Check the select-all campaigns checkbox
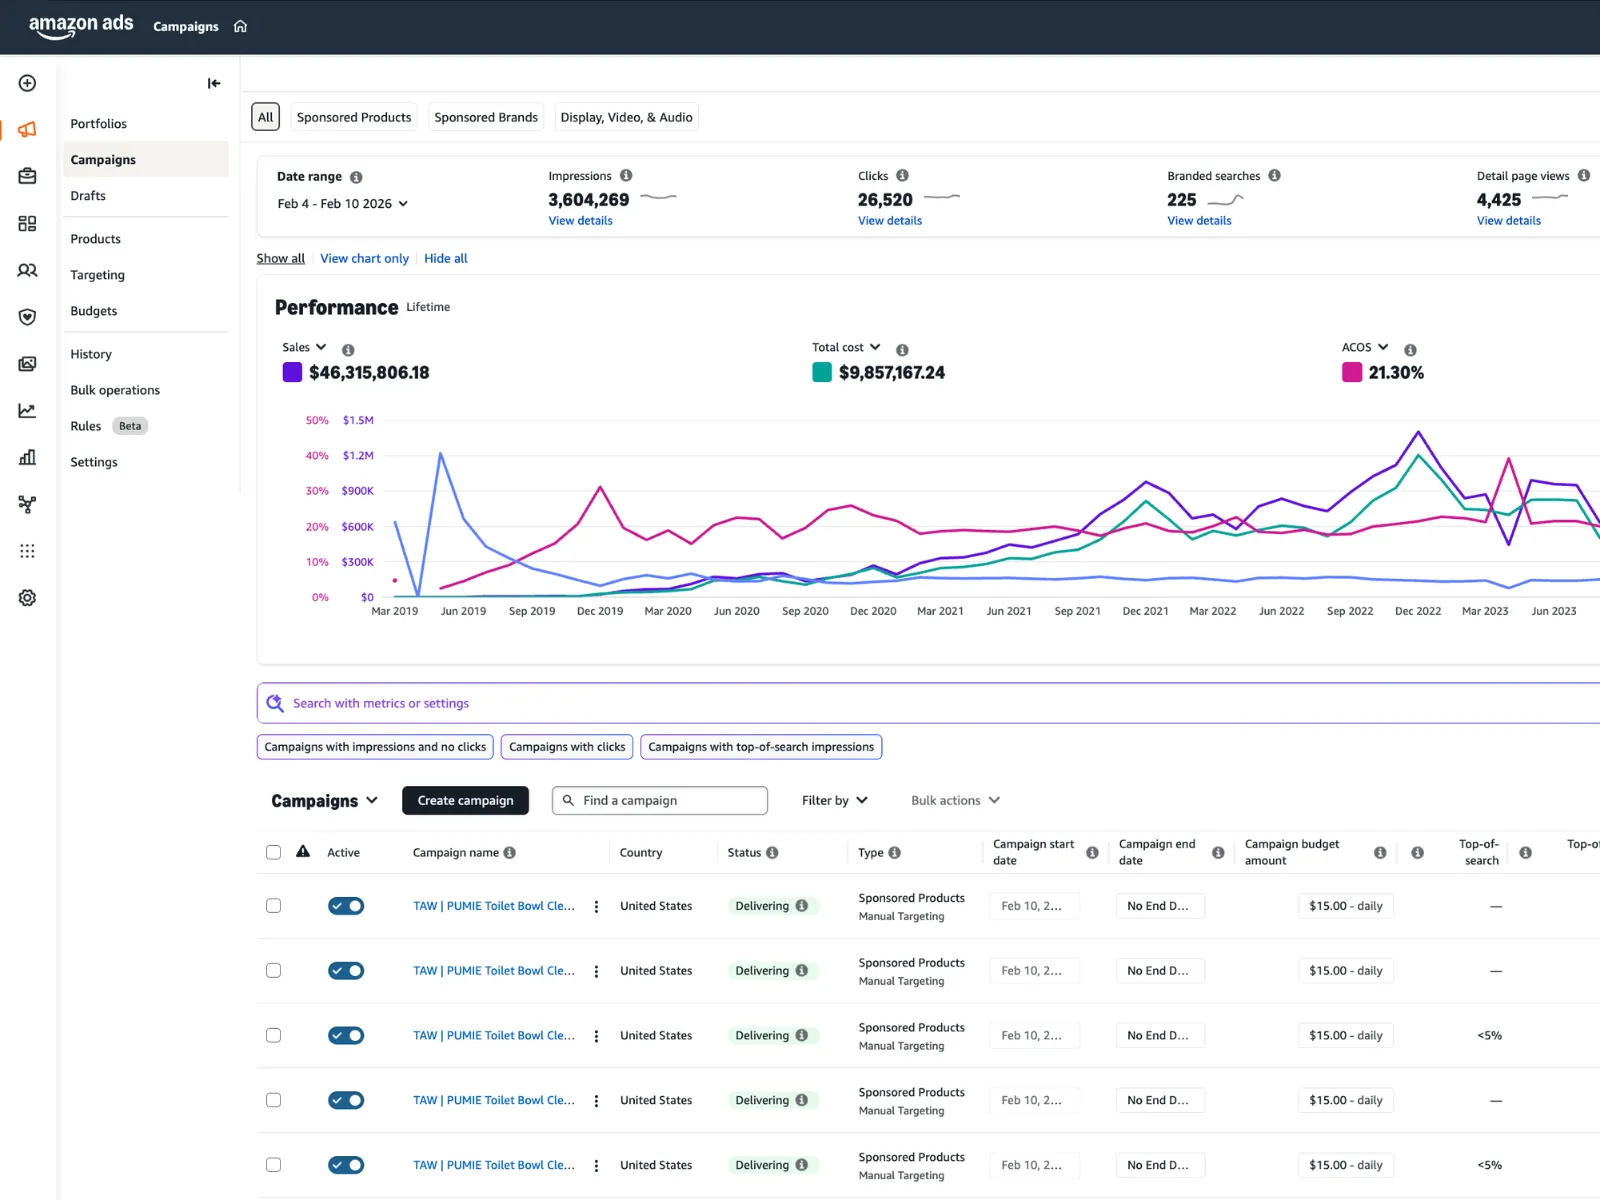 point(273,853)
